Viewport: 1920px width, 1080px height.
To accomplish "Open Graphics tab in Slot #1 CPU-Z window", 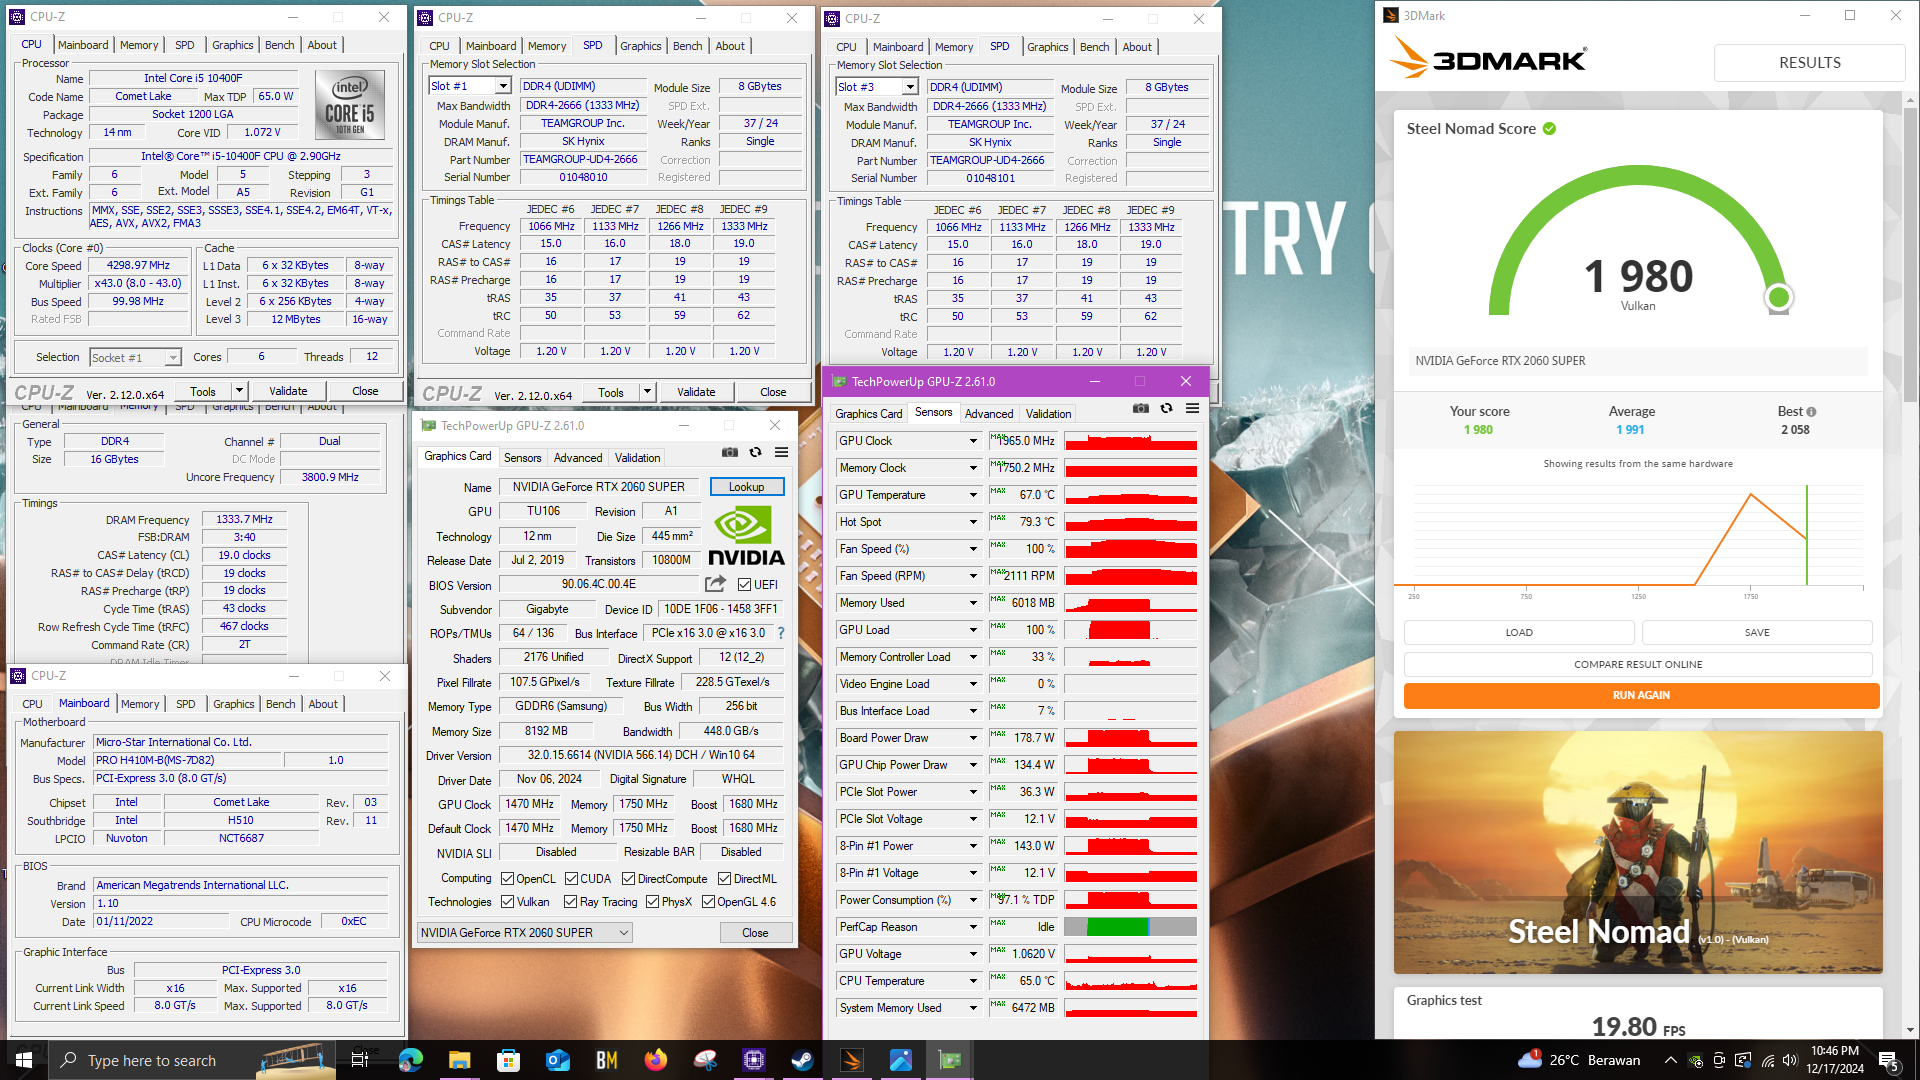I will [x=640, y=46].
